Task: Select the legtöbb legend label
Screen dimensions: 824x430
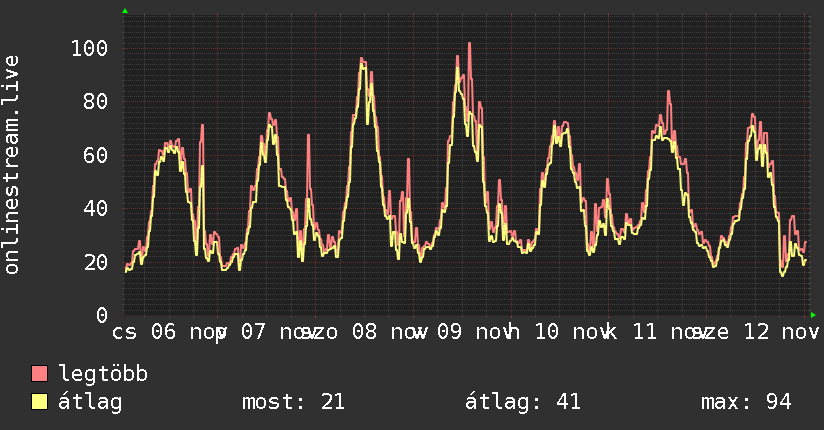Action: tap(103, 374)
